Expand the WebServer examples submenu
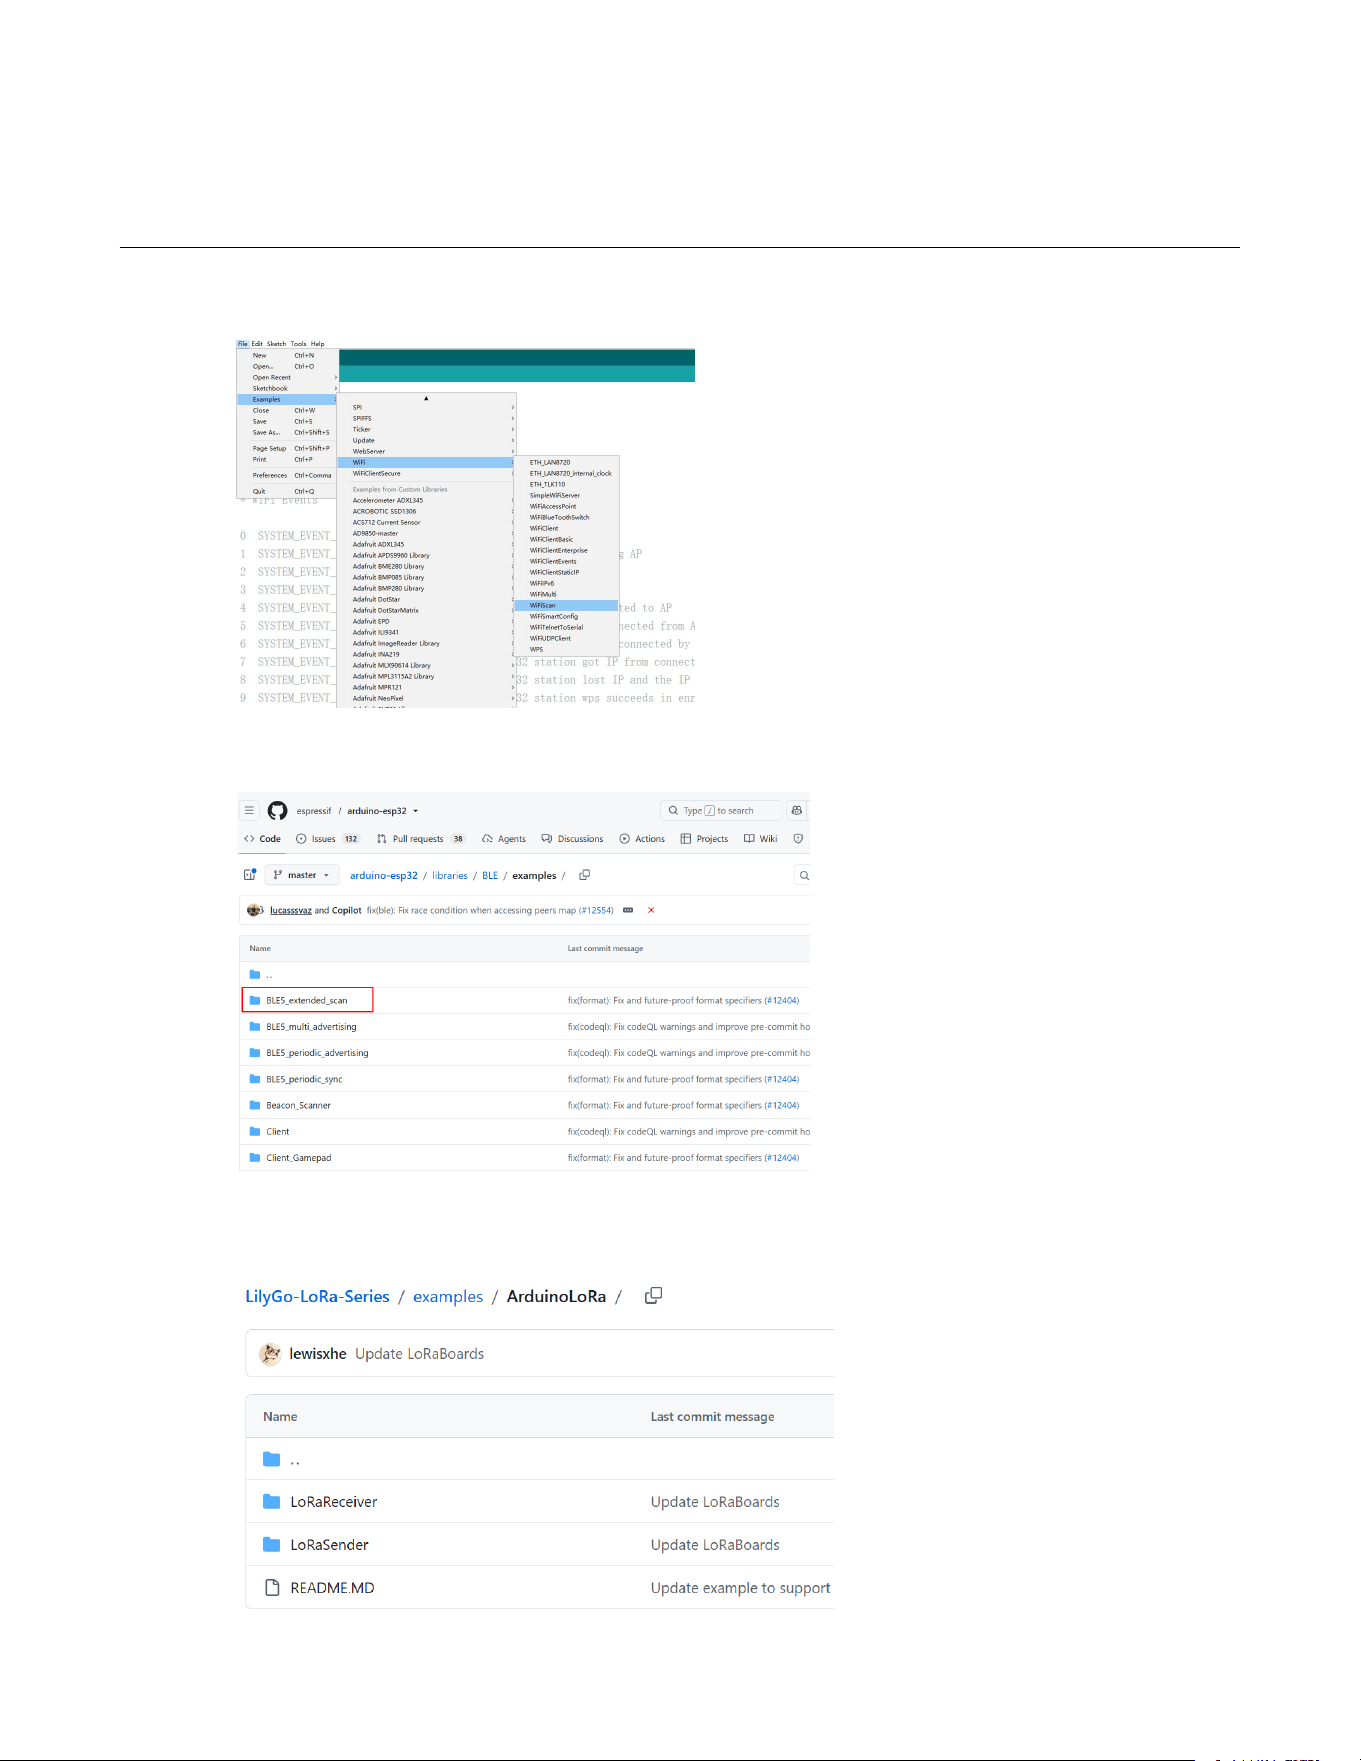Image resolution: width=1361 pixels, height=1761 pixels. 426,451
